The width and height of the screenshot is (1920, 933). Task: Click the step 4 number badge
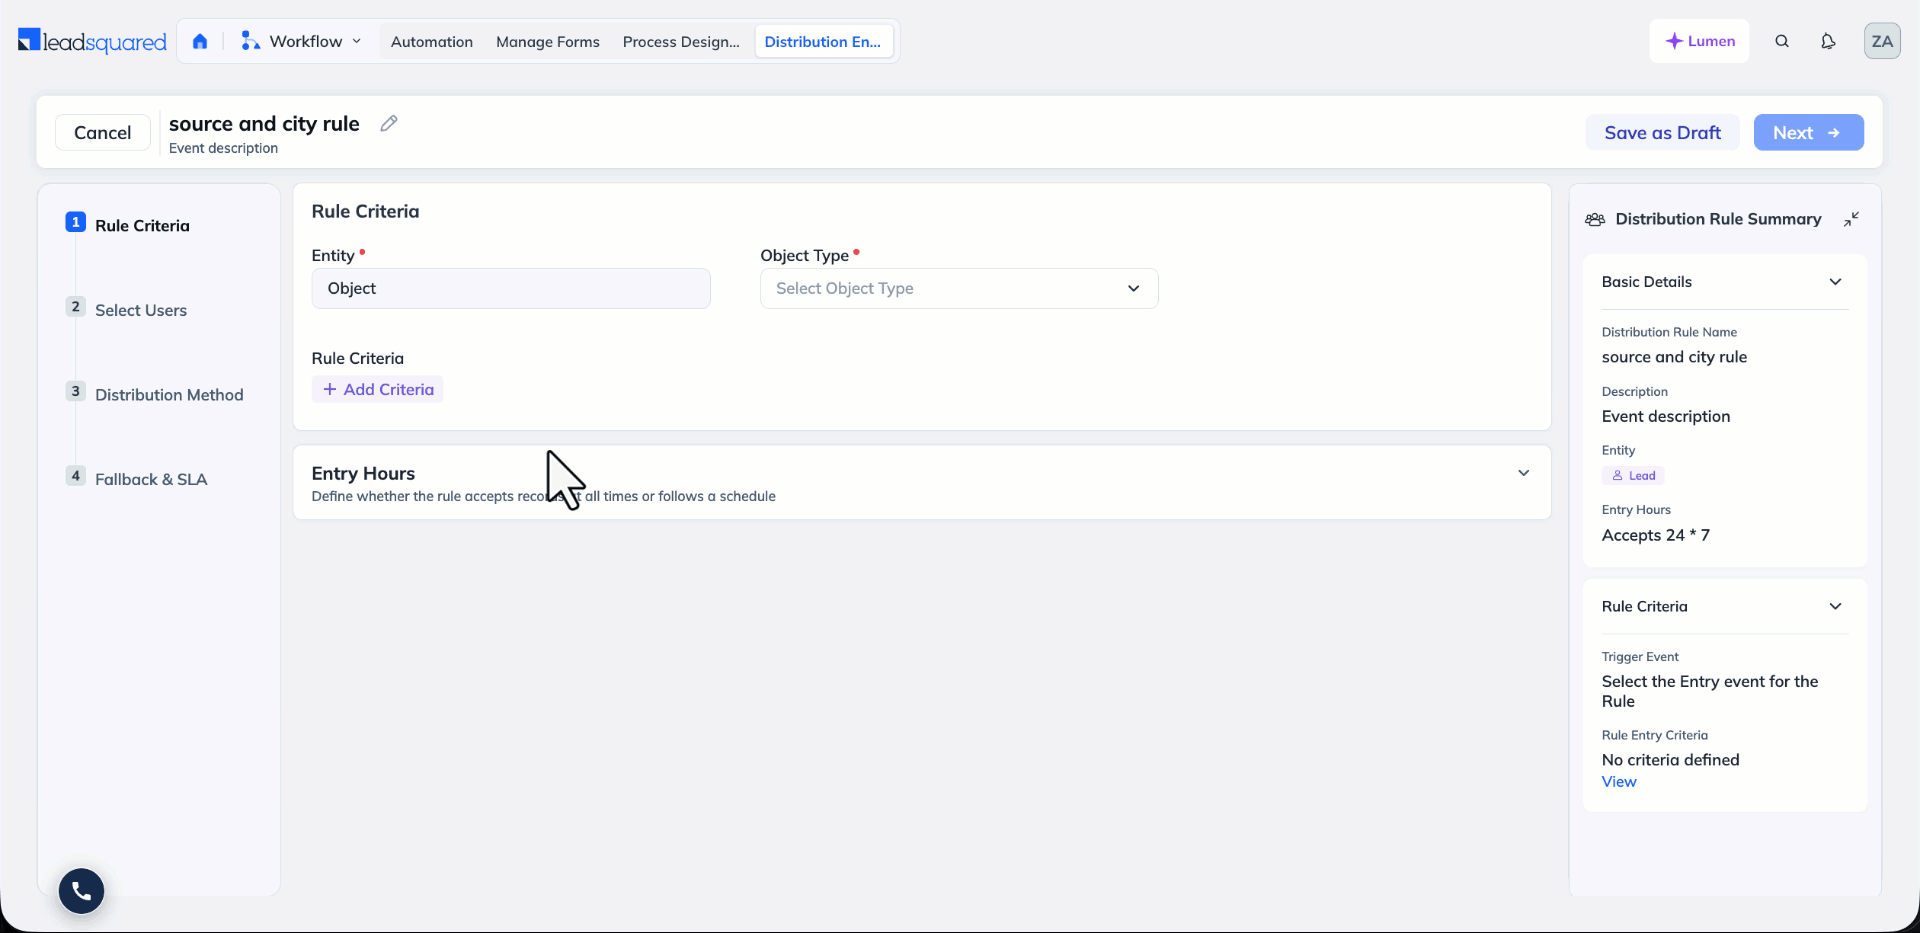pos(75,475)
